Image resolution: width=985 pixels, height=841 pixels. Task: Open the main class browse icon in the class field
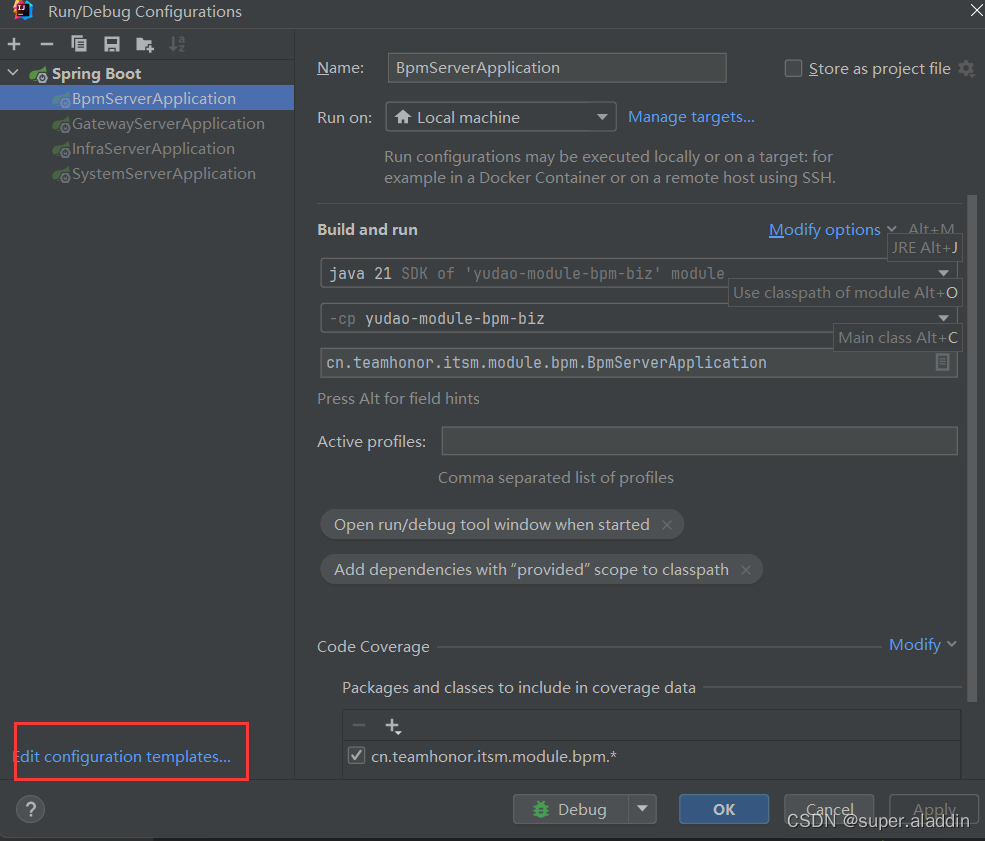pyautogui.click(x=942, y=362)
